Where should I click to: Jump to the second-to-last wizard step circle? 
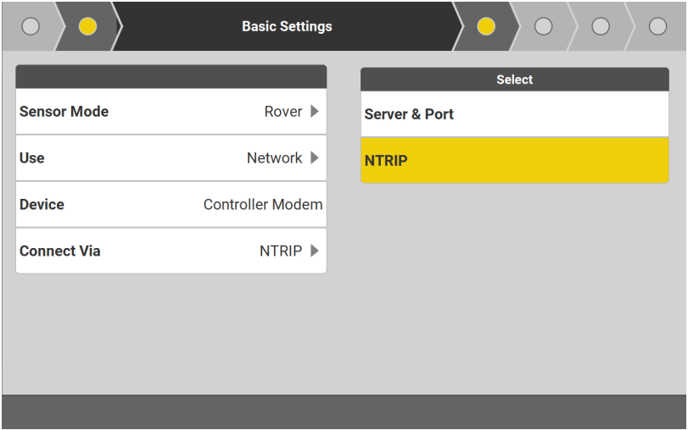(x=600, y=27)
